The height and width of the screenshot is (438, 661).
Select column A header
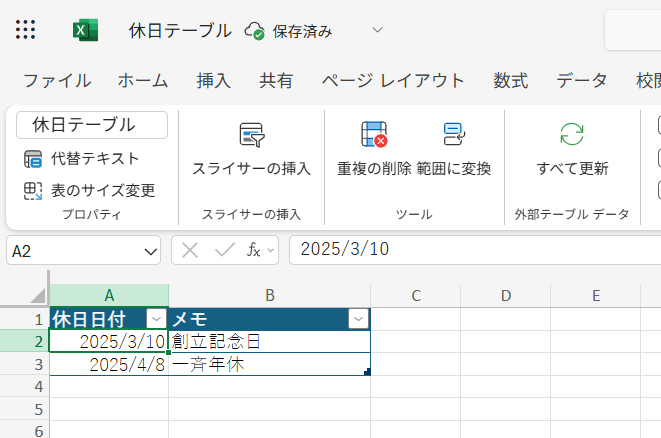[x=109, y=296]
